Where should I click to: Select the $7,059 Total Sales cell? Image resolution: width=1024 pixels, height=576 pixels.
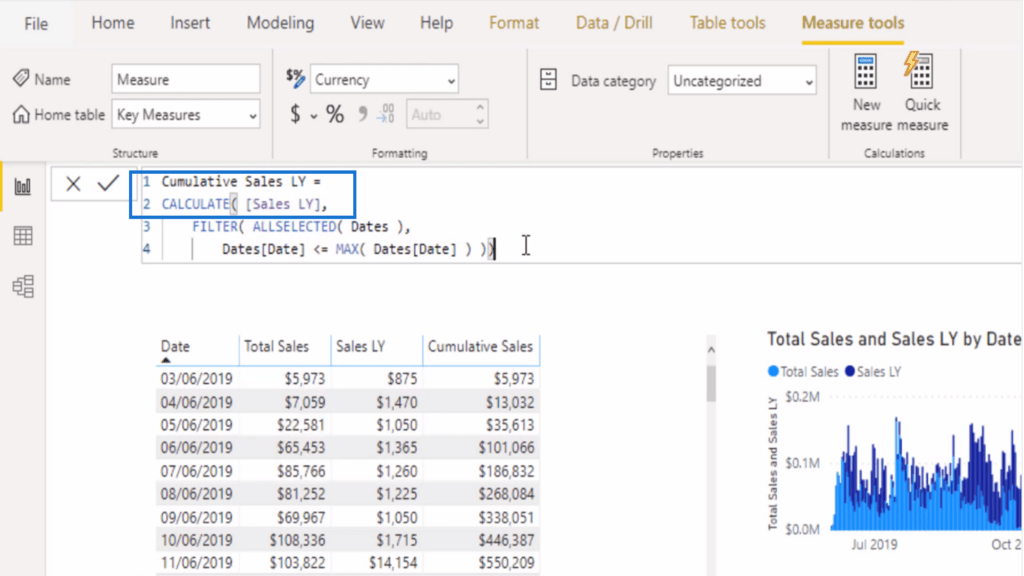[x=304, y=402]
